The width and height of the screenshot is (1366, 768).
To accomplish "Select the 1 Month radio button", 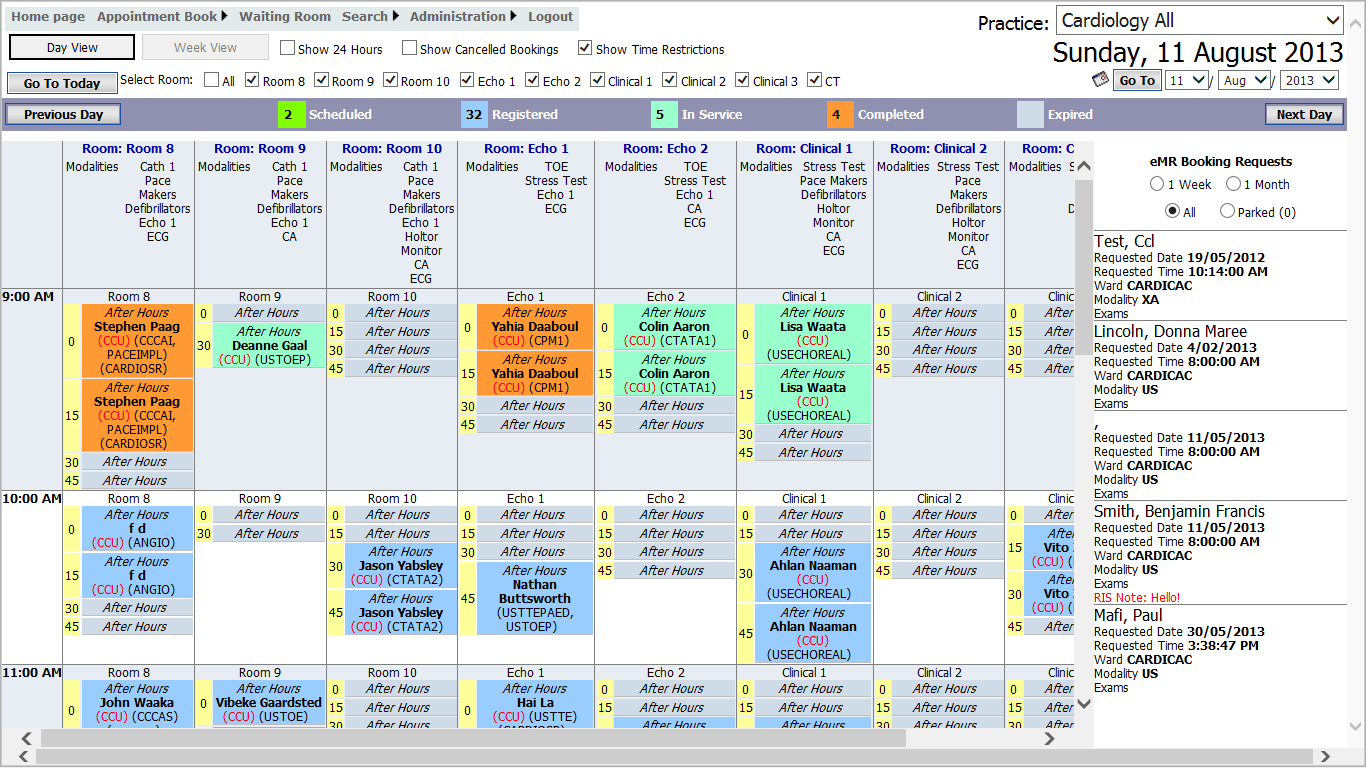I will point(1234,184).
